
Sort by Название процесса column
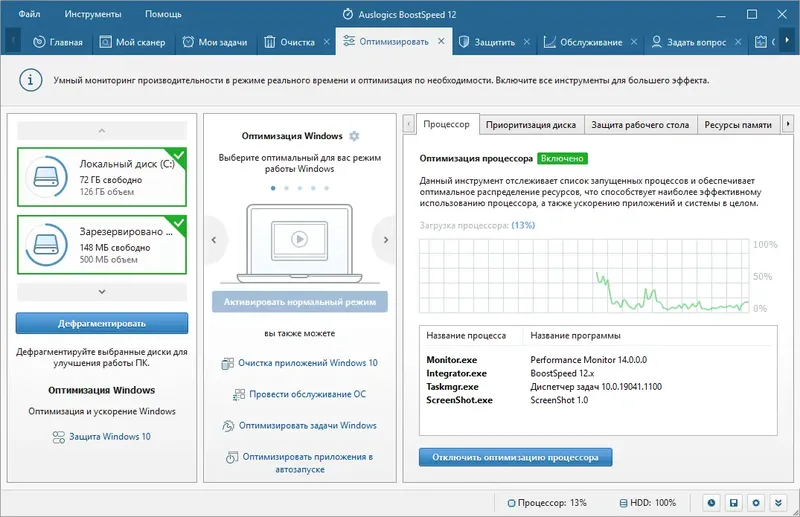[466, 336]
